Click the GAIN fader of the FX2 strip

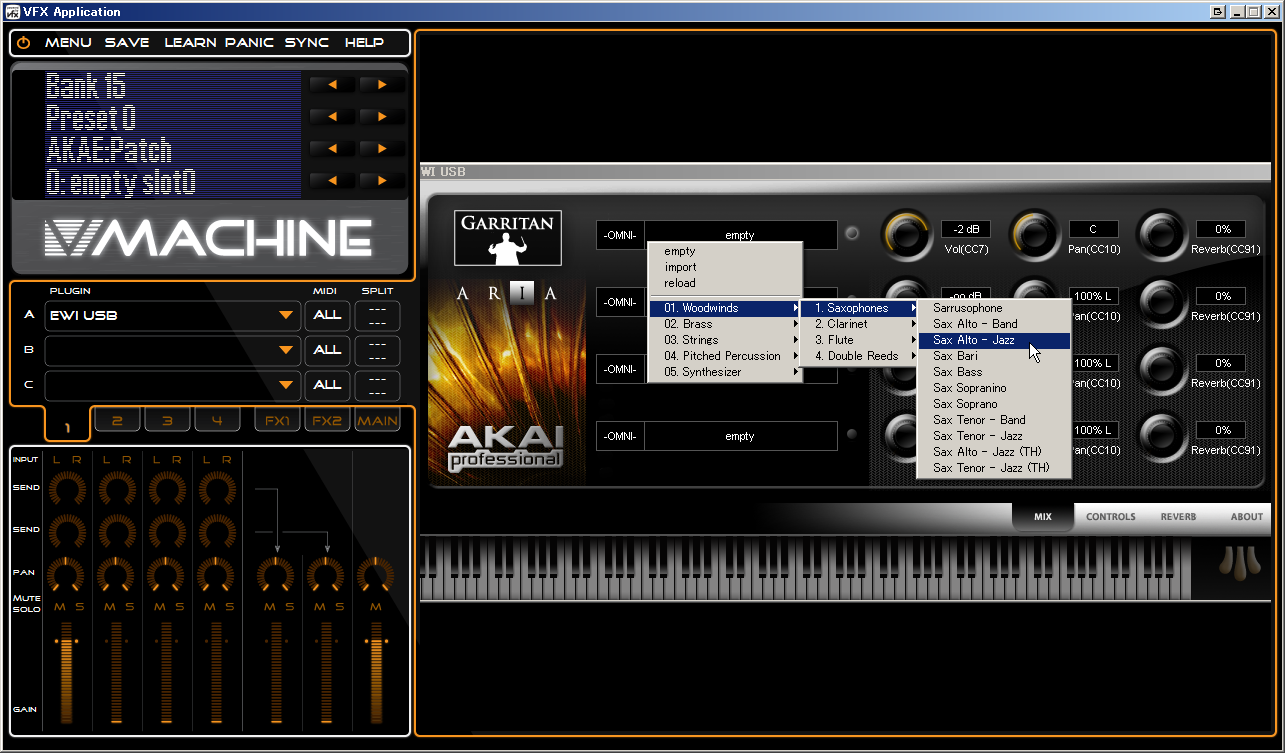pos(327,672)
